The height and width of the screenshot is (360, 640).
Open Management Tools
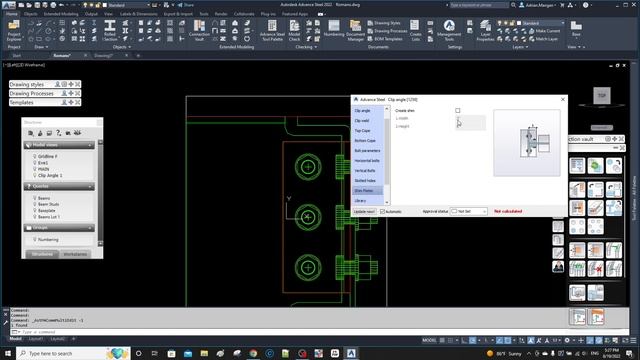(x=449, y=31)
